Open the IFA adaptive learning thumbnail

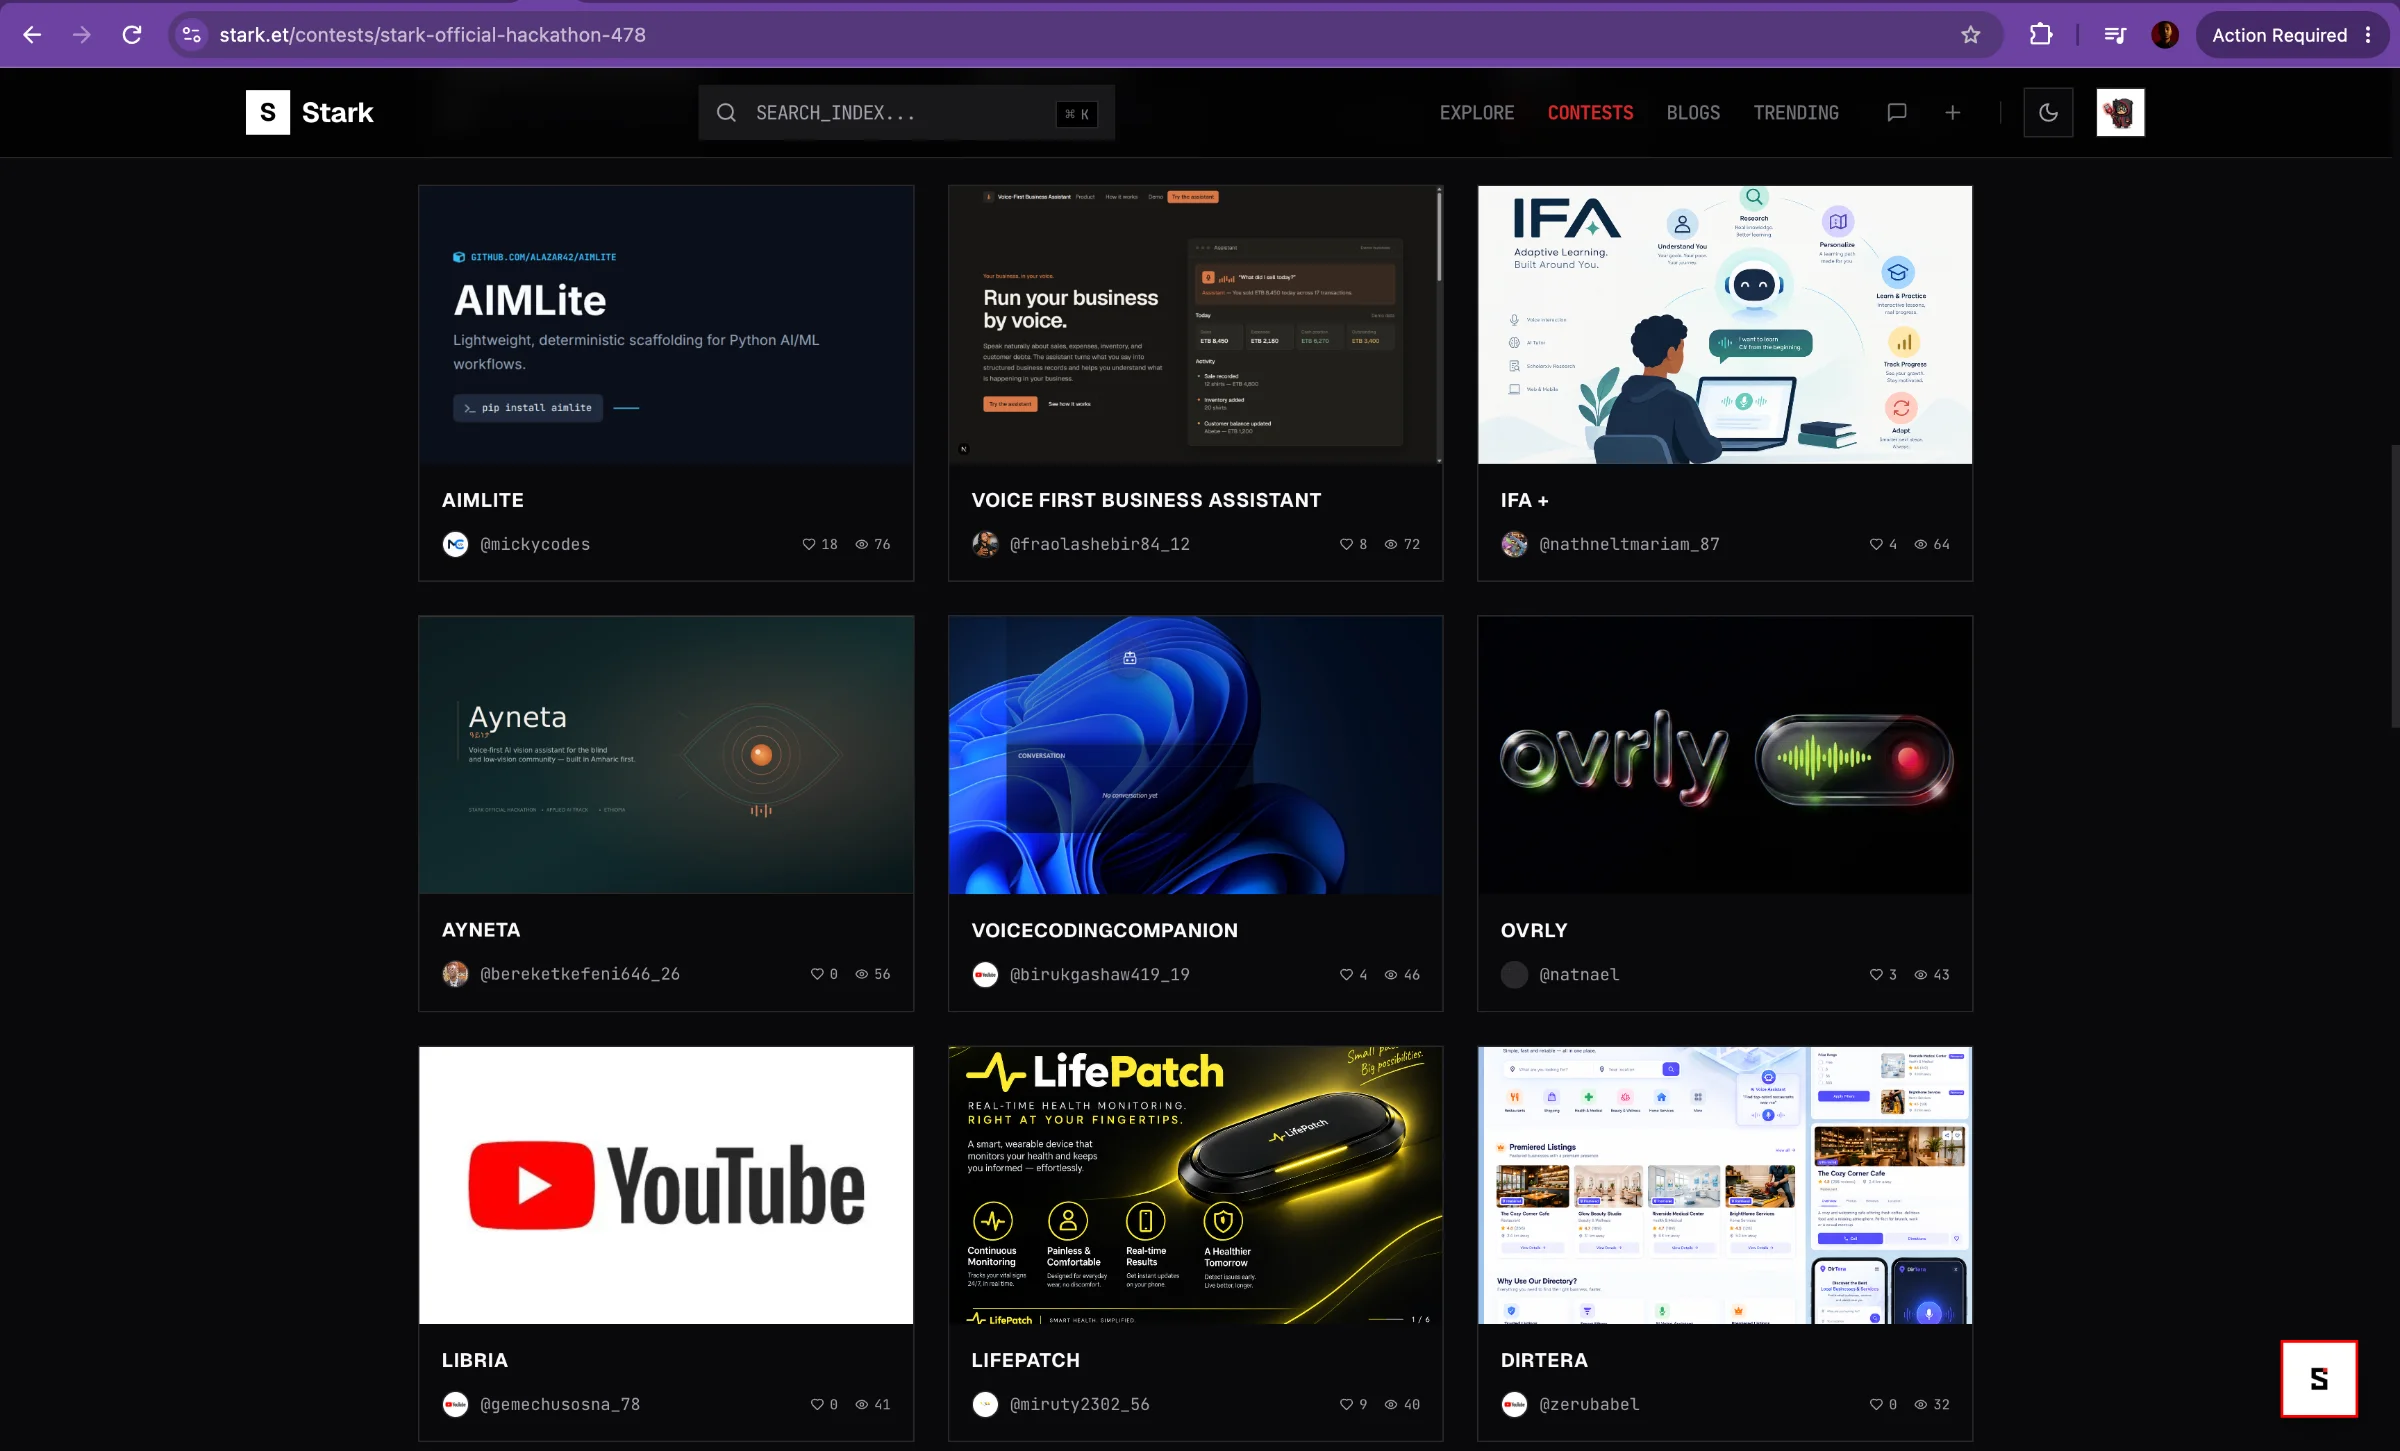pos(1725,325)
